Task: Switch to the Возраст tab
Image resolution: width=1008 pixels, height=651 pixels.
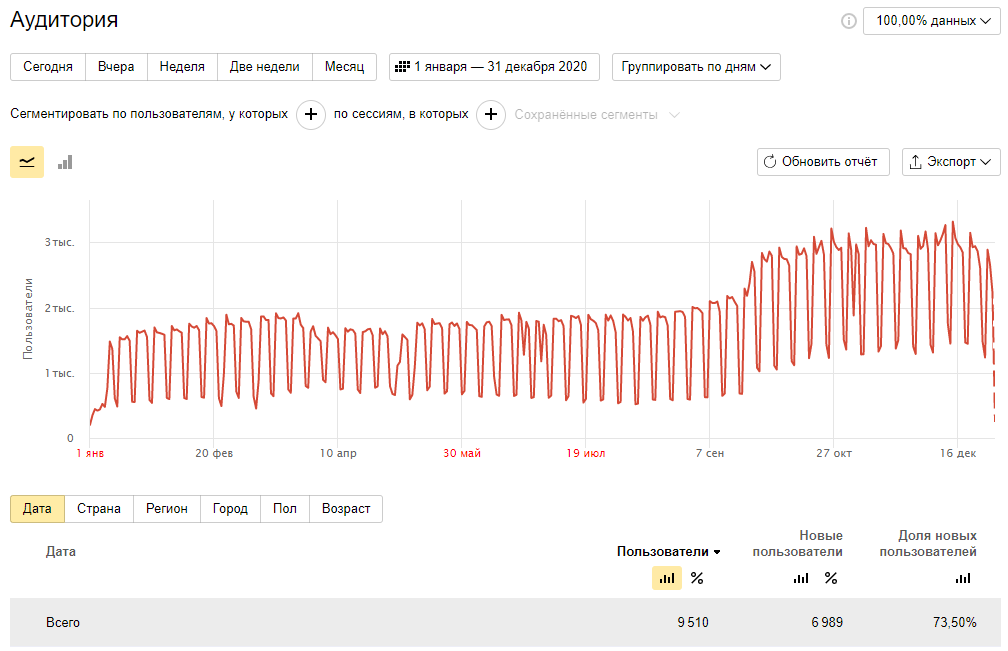Action: tap(346, 509)
